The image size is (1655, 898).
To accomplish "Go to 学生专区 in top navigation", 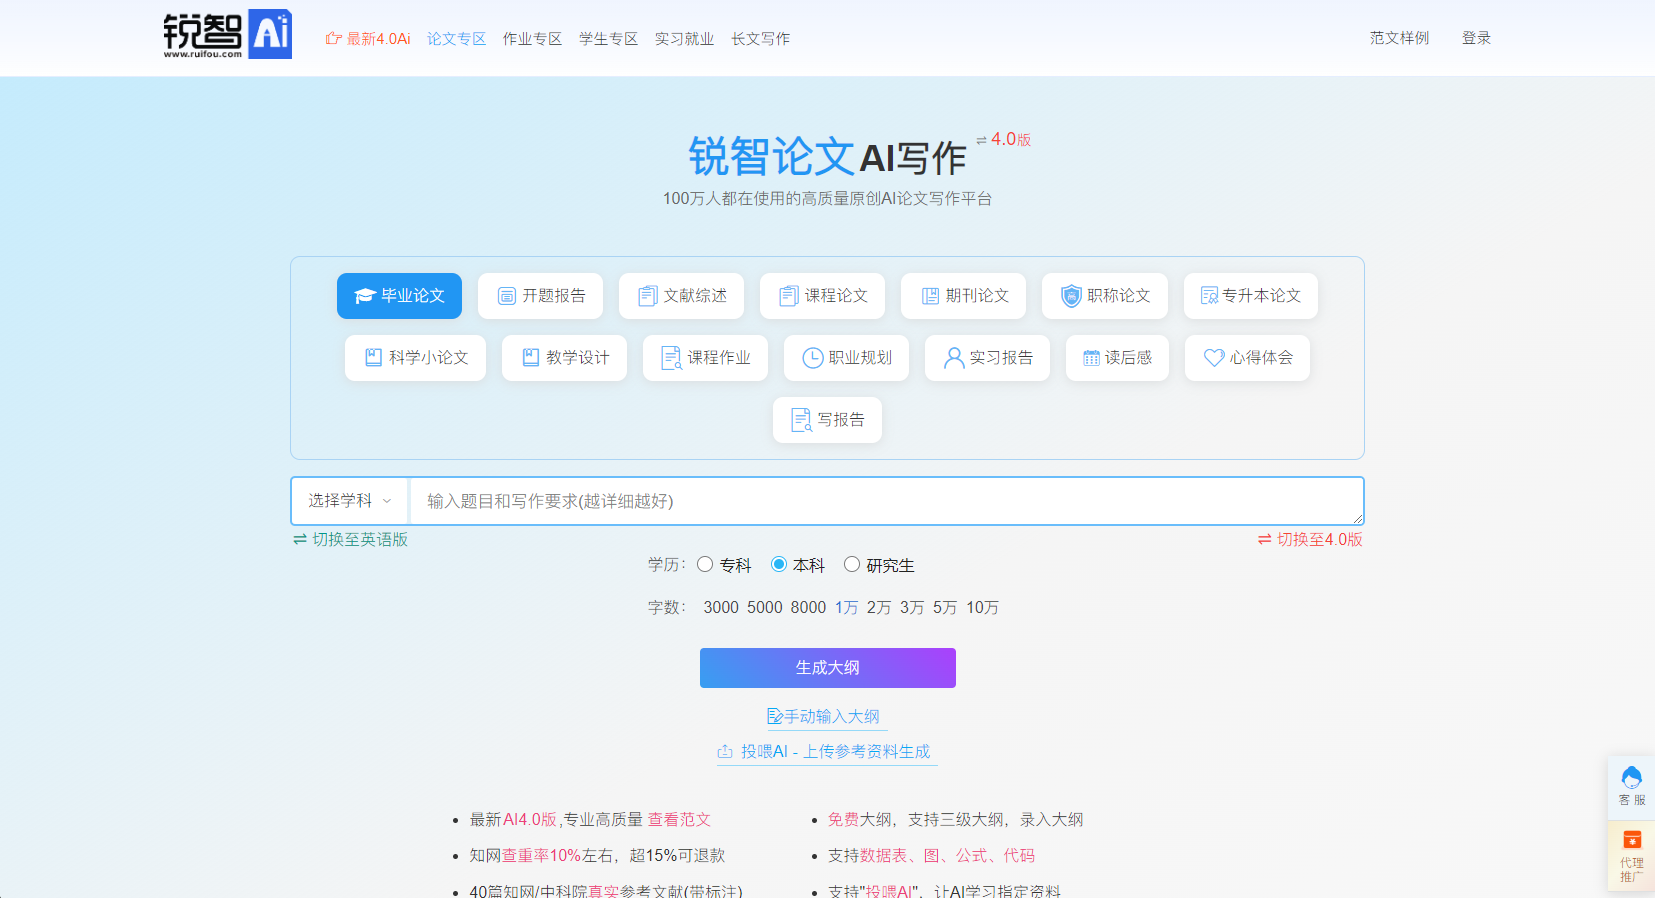I will point(608,39).
